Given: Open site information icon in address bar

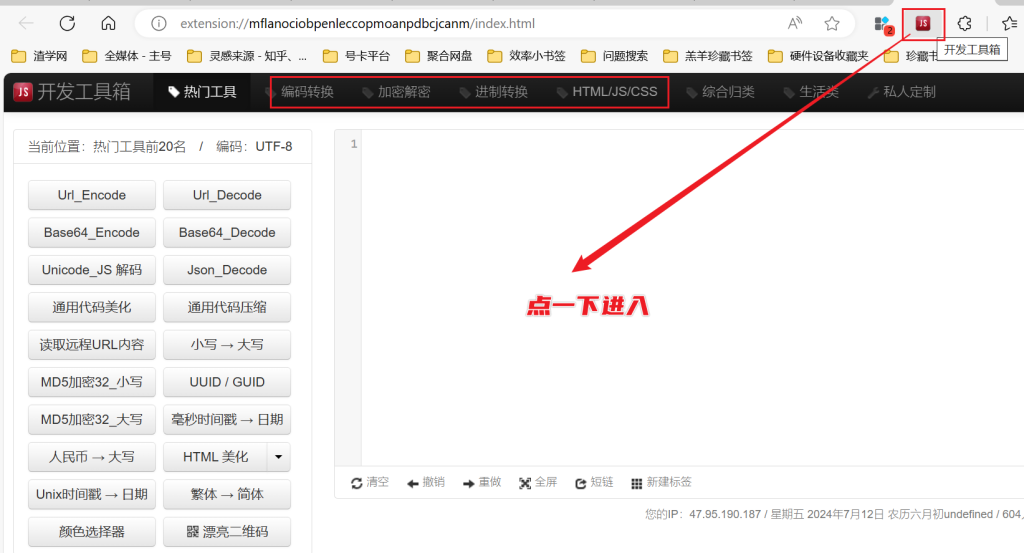Looking at the screenshot, I should pos(159,24).
